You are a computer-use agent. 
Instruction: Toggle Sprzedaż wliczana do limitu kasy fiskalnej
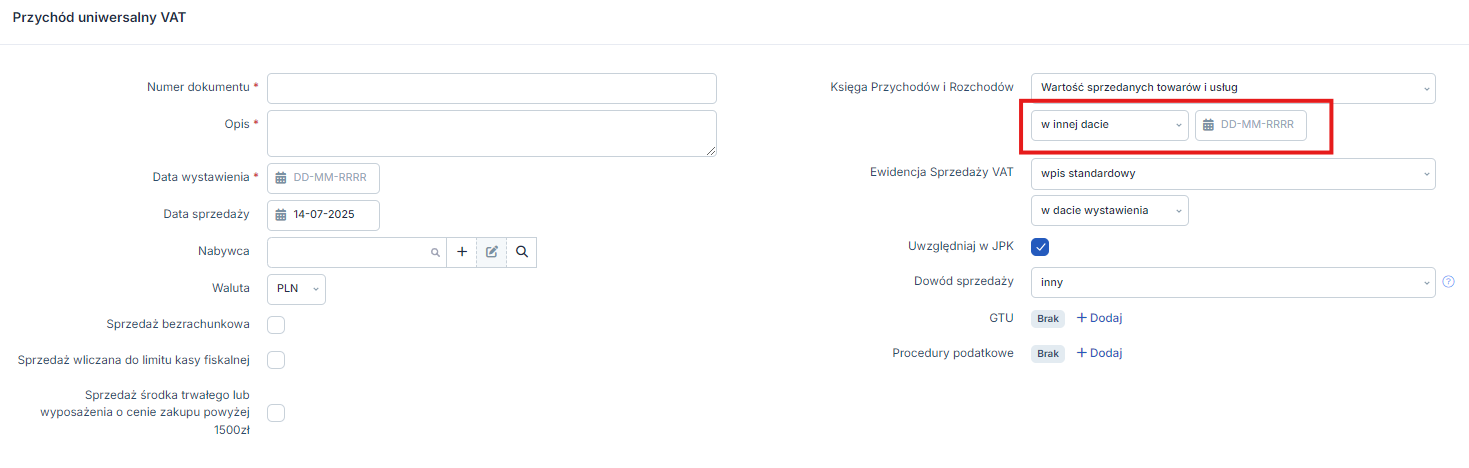point(277,359)
